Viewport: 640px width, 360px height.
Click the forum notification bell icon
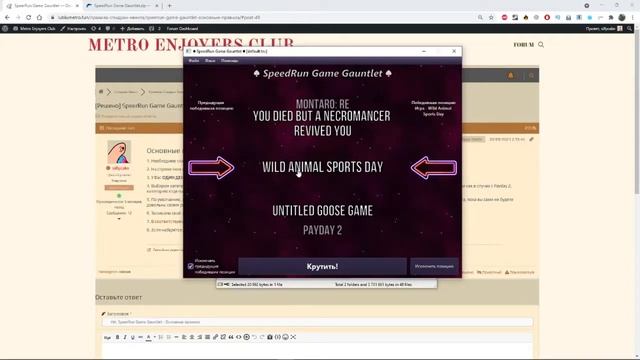(511, 75)
